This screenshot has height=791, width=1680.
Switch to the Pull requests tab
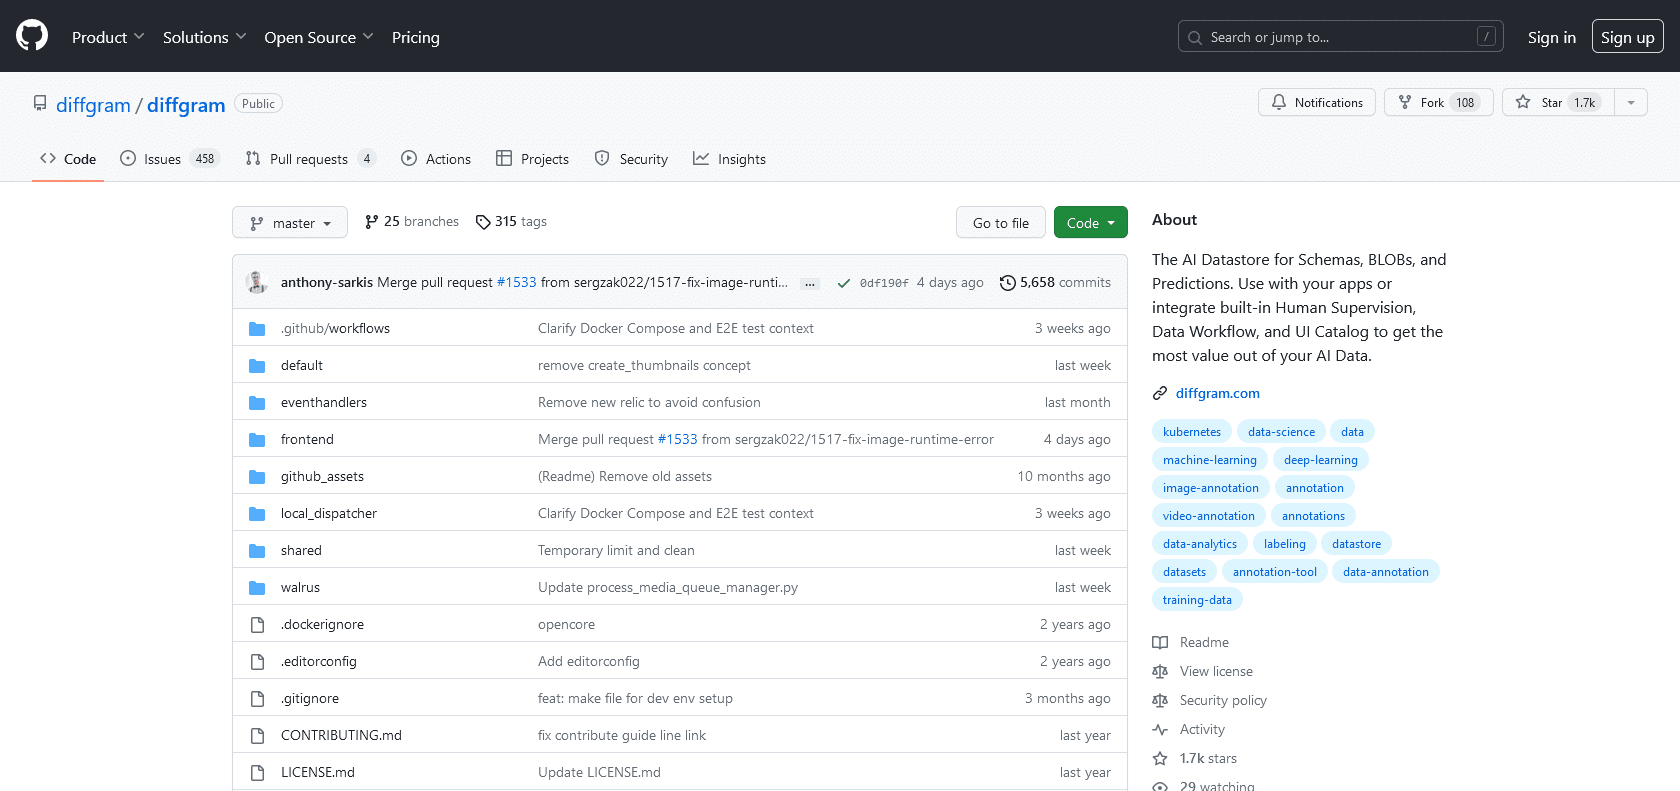(310, 159)
